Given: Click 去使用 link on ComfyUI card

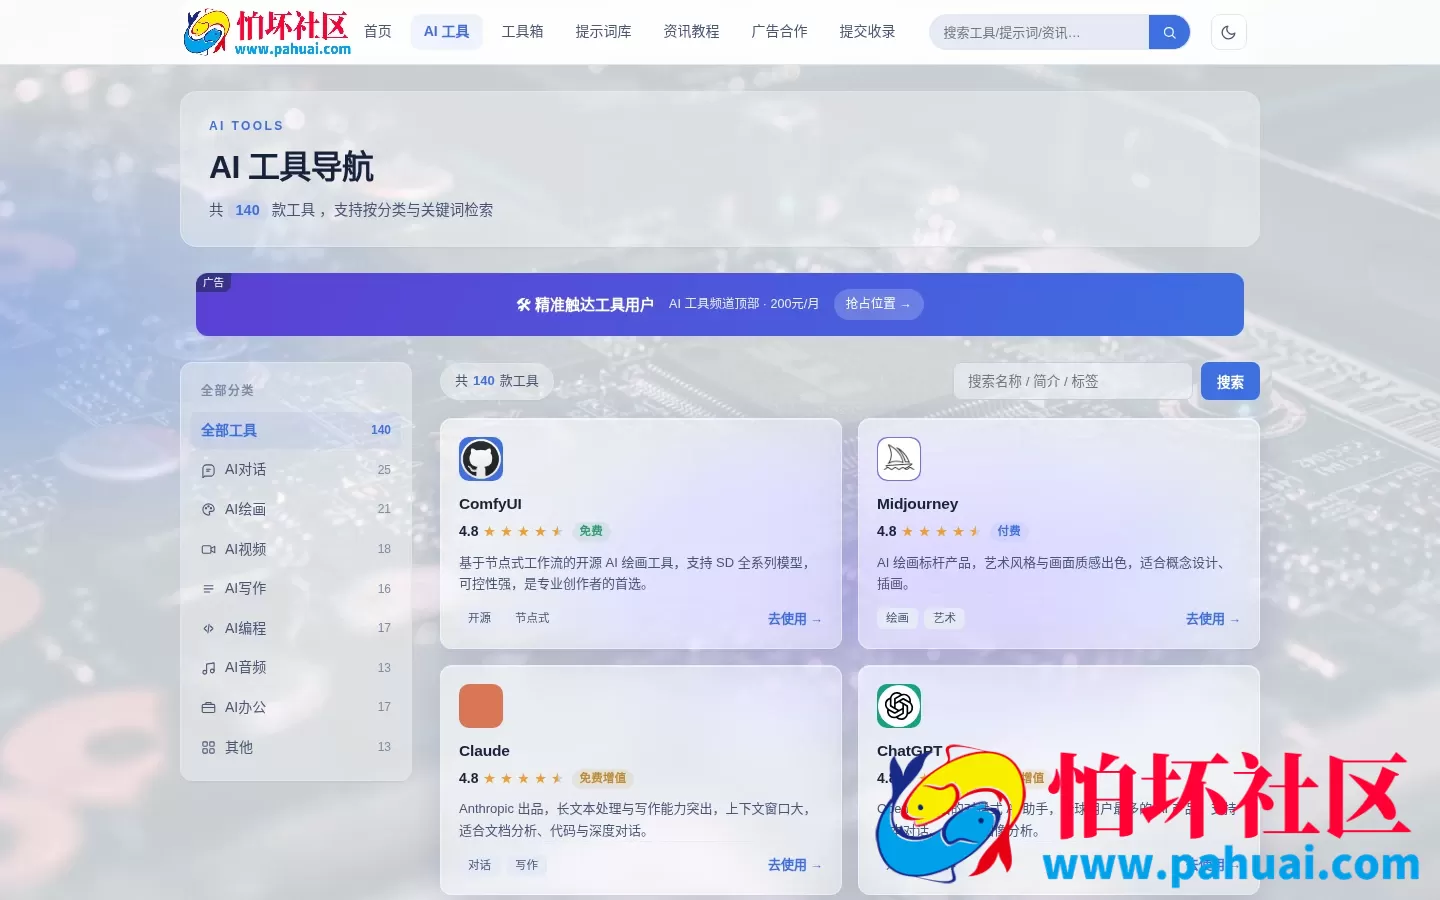Looking at the screenshot, I should coord(795,619).
